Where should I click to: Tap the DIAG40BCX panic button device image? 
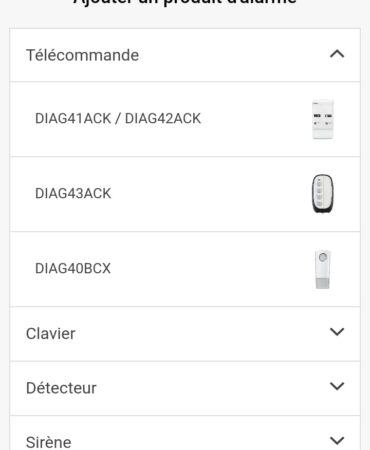(x=323, y=269)
